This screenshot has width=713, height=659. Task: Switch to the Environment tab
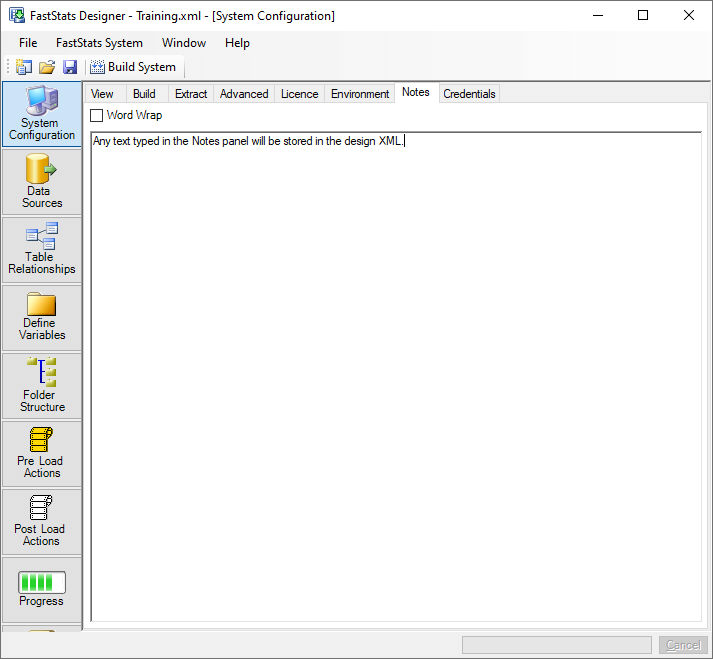[360, 94]
